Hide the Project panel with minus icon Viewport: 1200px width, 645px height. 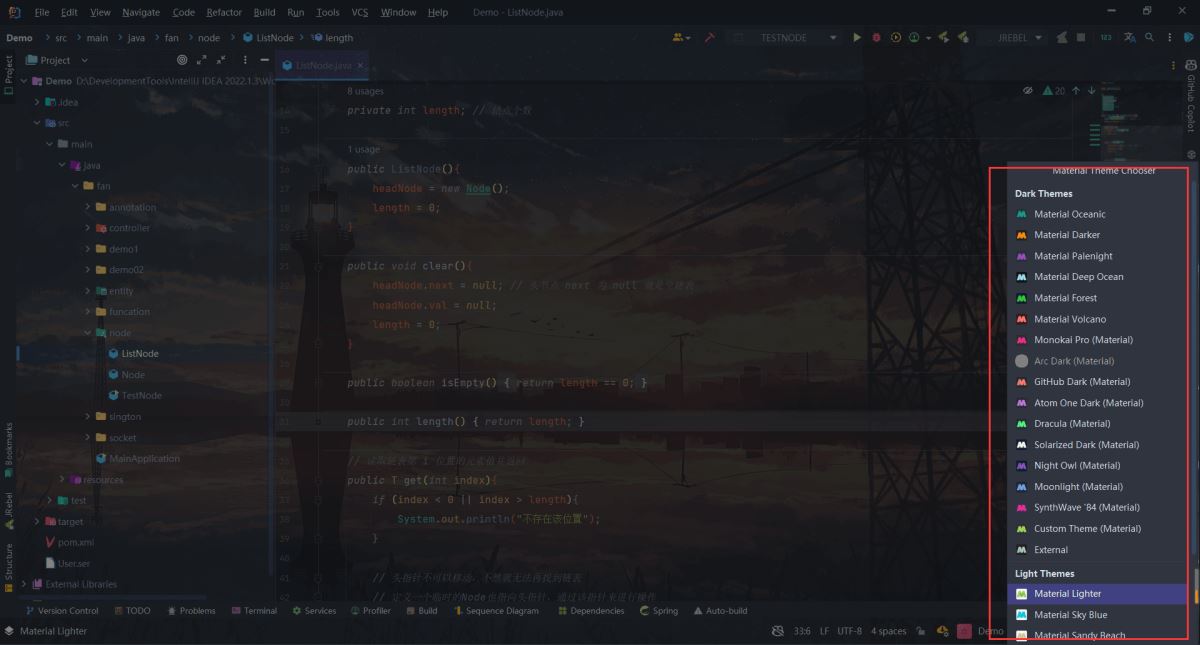point(264,60)
